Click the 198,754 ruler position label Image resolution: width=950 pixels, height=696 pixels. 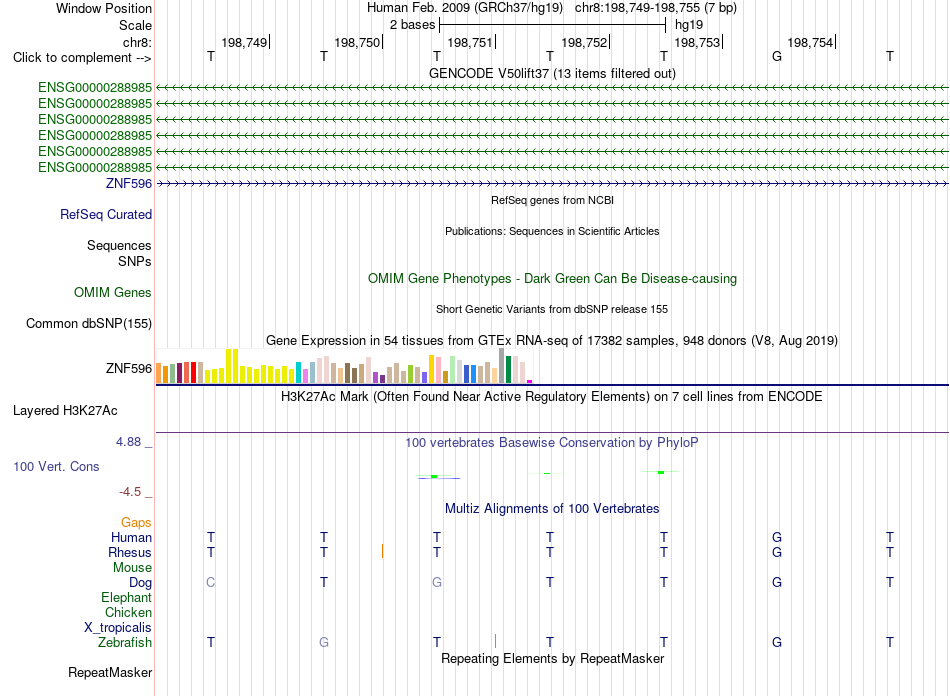click(x=811, y=42)
